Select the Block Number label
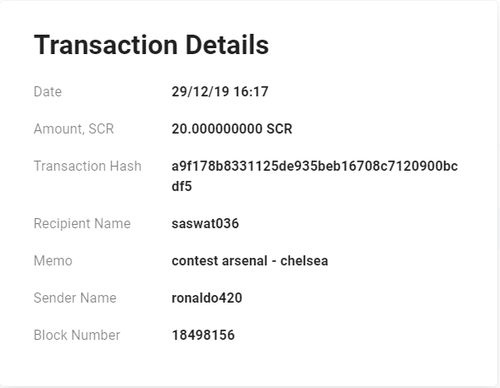 (x=77, y=335)
